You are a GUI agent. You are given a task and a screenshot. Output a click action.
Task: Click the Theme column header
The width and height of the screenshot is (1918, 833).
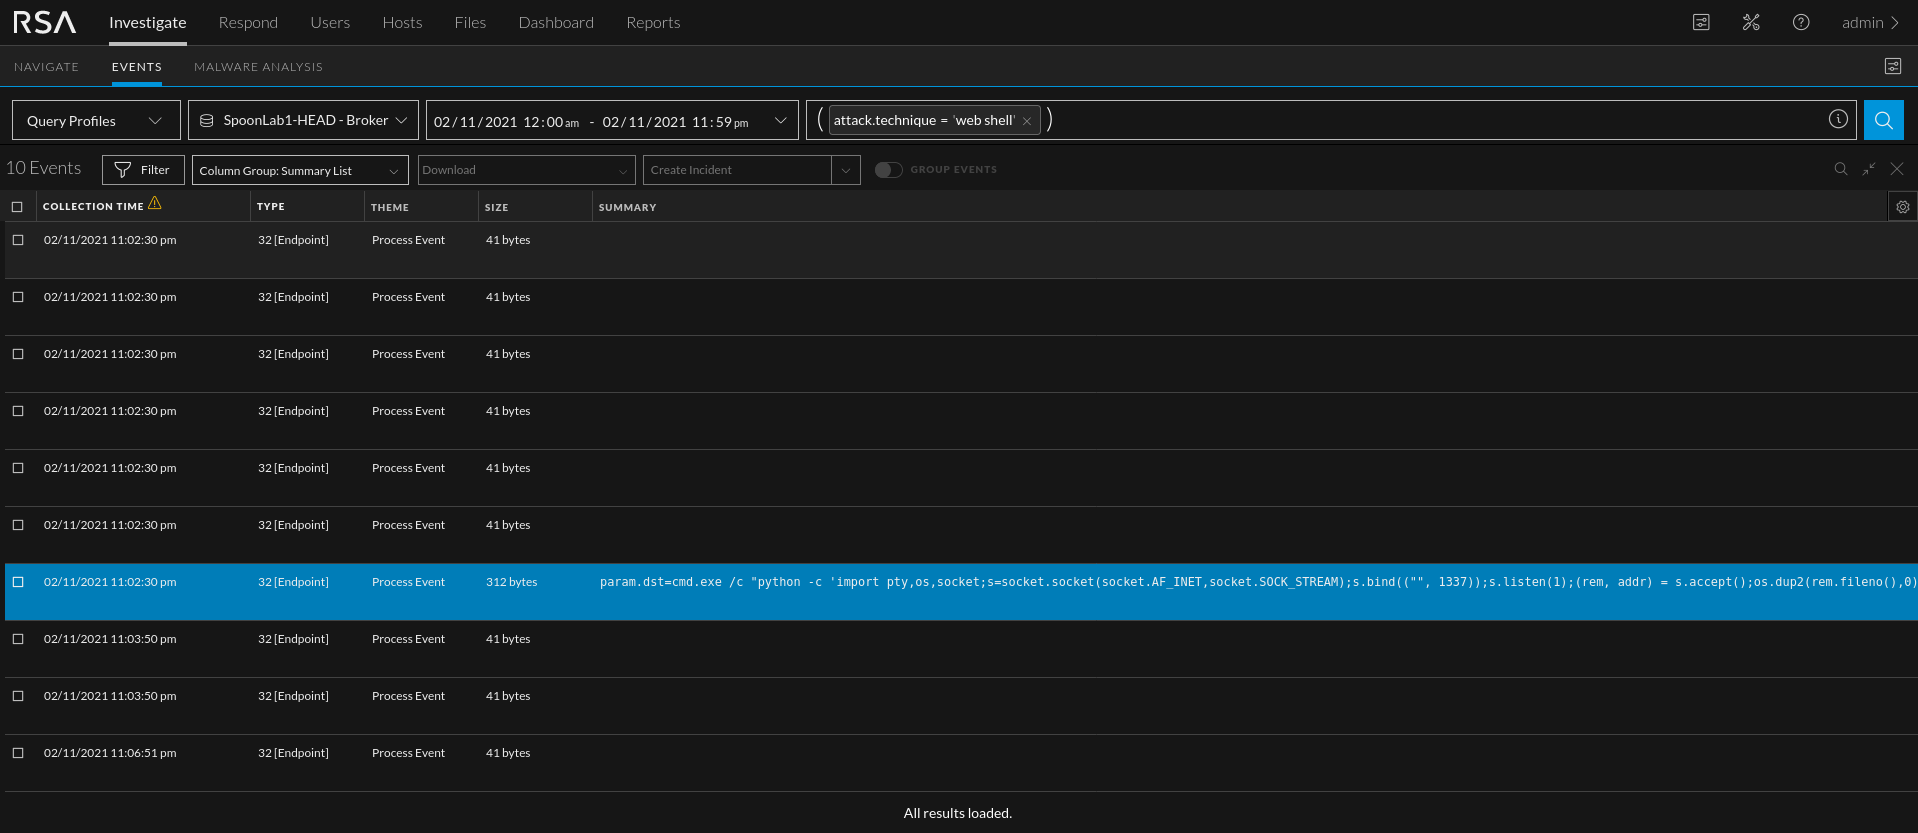pos(390,207)
